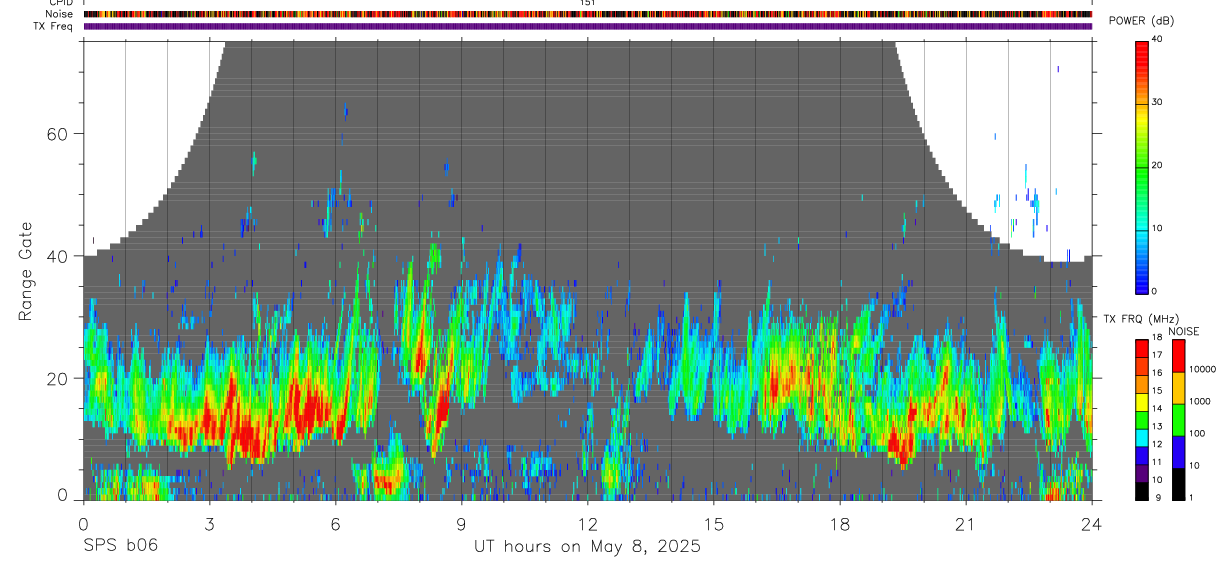The width and height of the screenshot is (1228, 567).
Task: Pick the green 20 dB region of power colorbar
Action: (x=1142, y=166)
